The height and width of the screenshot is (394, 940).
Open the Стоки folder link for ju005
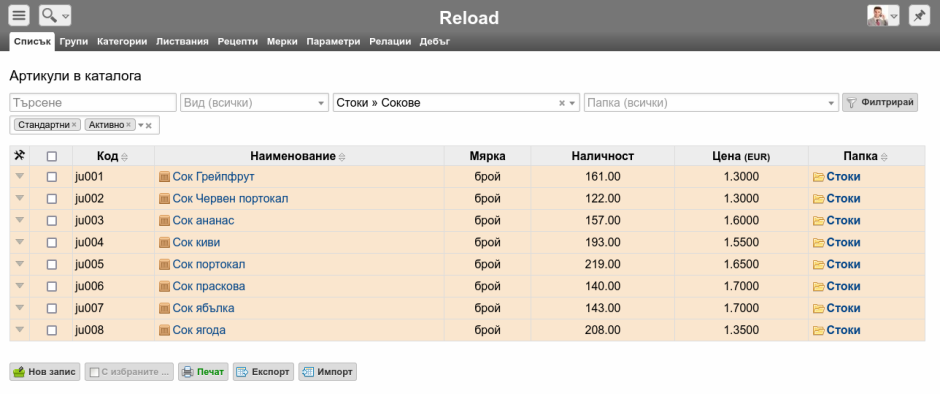[x=843, y=264]
